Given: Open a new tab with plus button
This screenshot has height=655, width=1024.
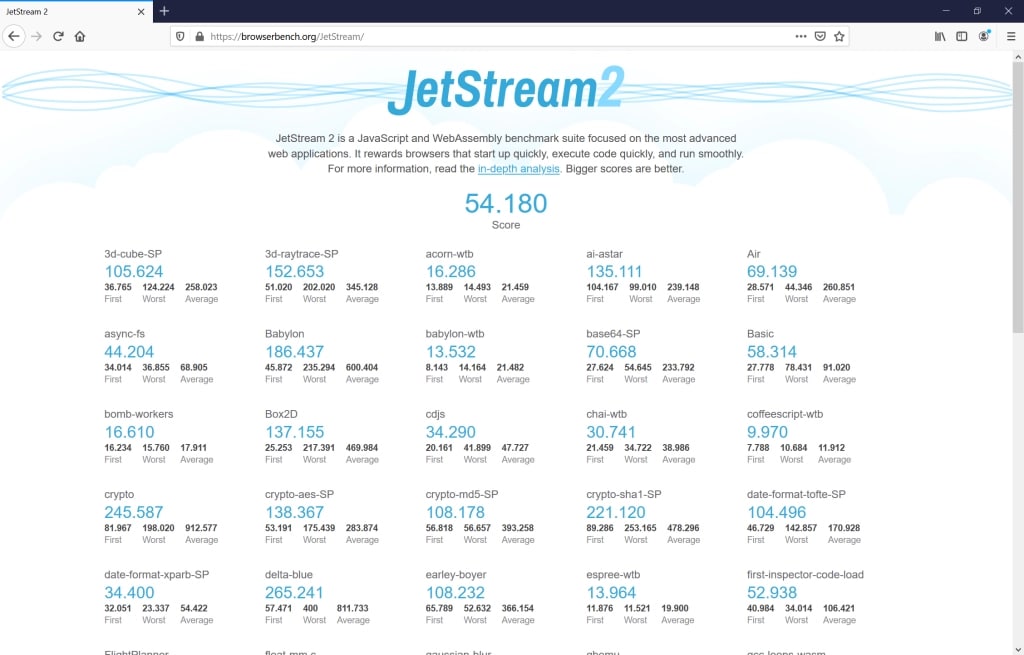Looking at the screenshot, I should point(165,11).
